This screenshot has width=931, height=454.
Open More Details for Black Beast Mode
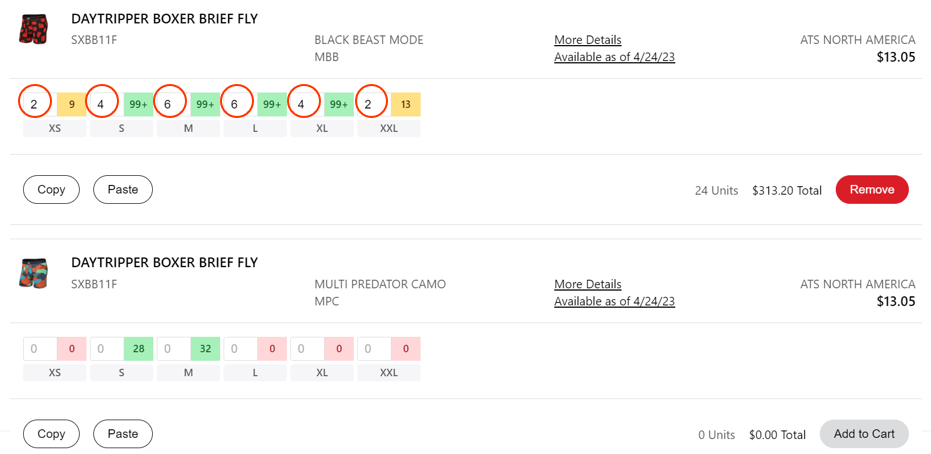pyautogui.click(x=588, y=40)
